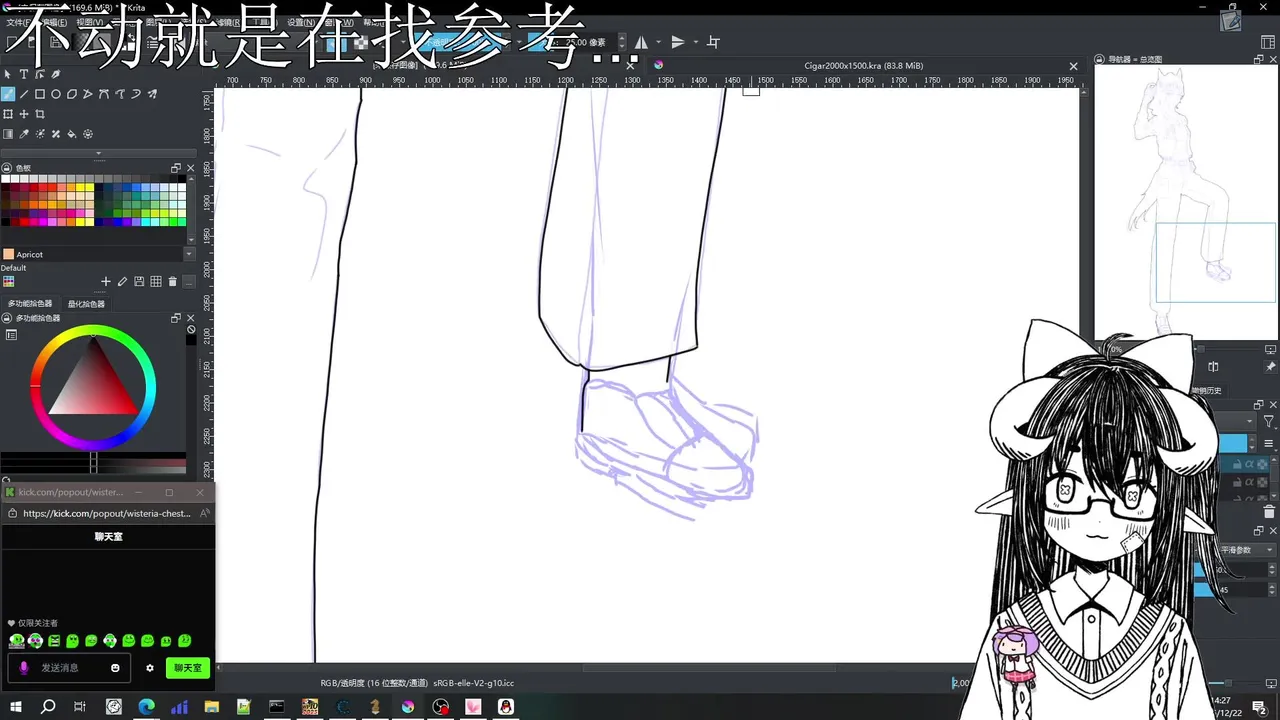Delete the selected palette swatch
1280x720 pixels.
(172, 282)
